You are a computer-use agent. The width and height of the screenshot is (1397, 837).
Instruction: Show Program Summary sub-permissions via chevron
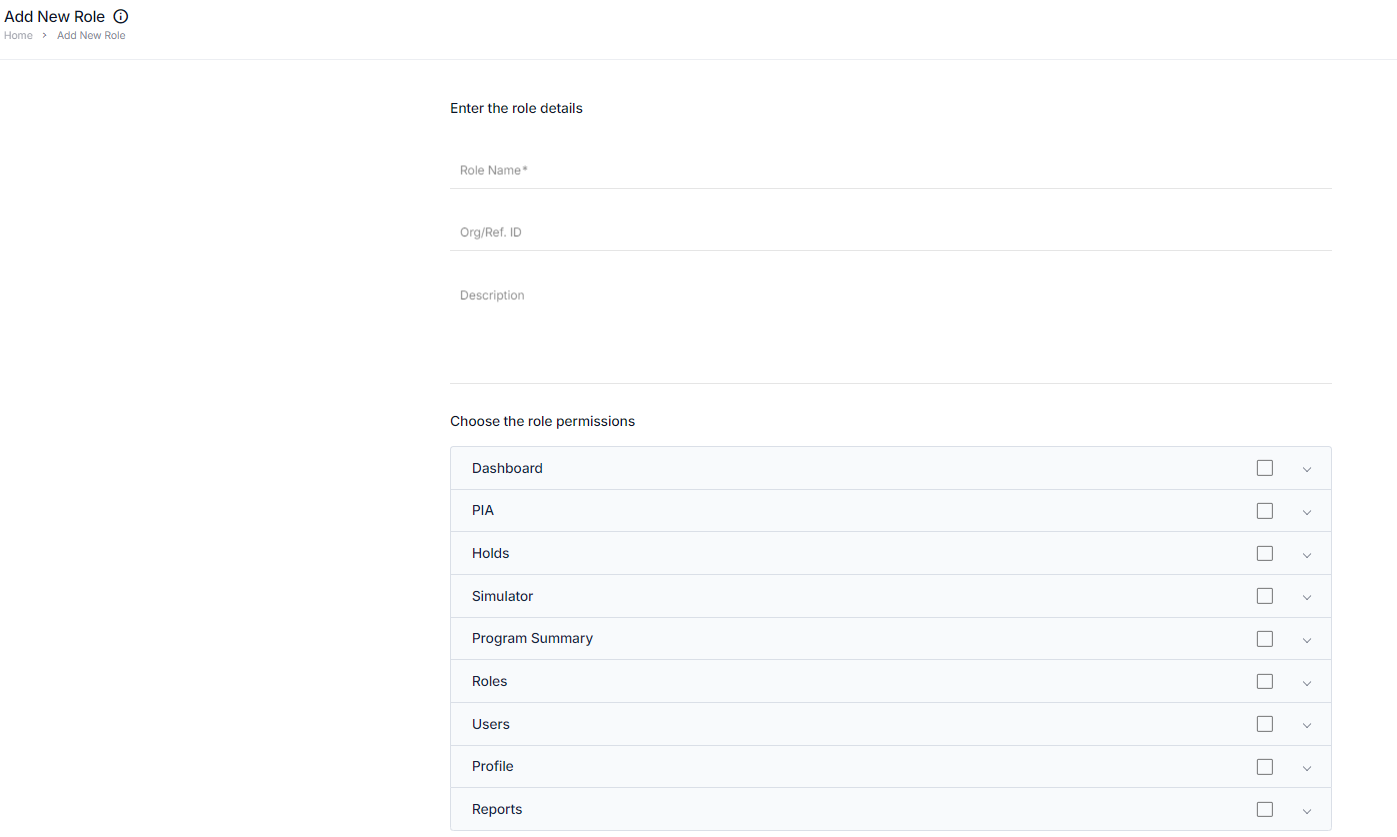(x=1307, y=640)
